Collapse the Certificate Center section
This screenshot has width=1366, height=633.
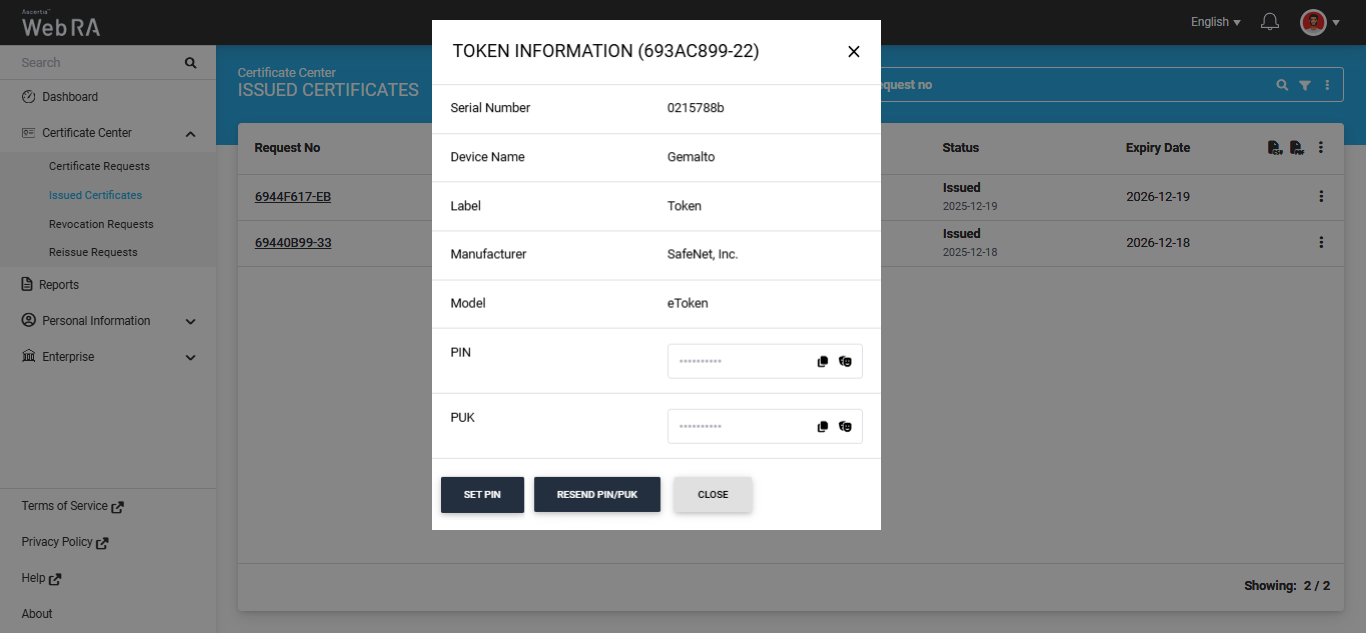click(191, 134)
